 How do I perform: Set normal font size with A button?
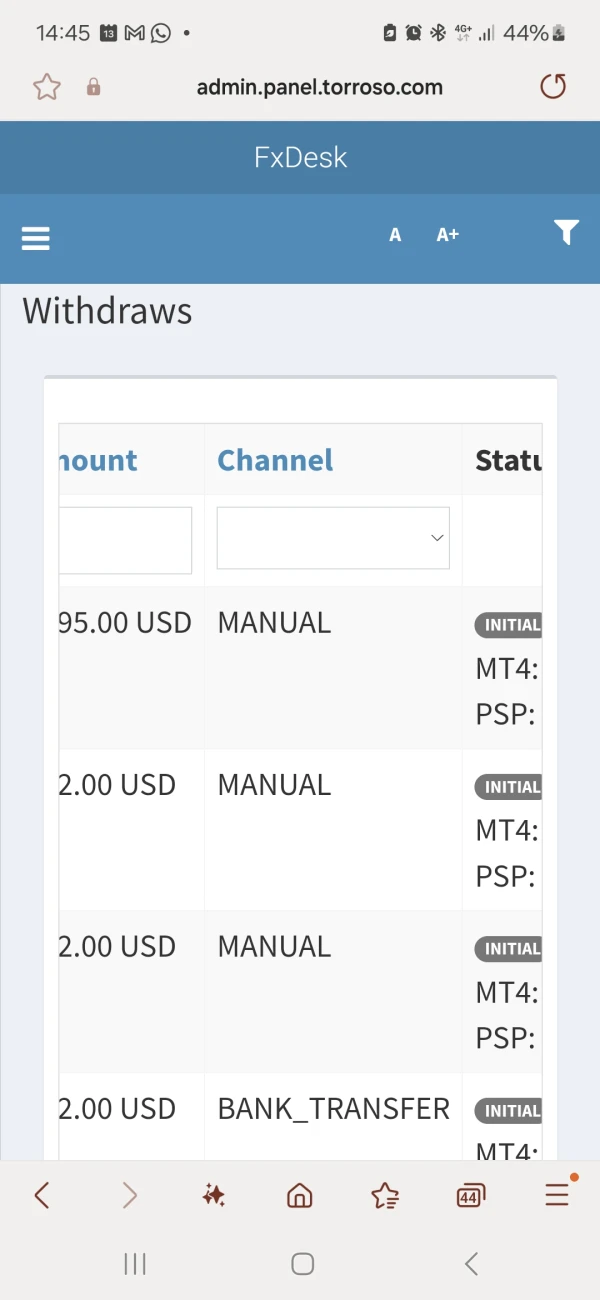[x=395, y=235]
